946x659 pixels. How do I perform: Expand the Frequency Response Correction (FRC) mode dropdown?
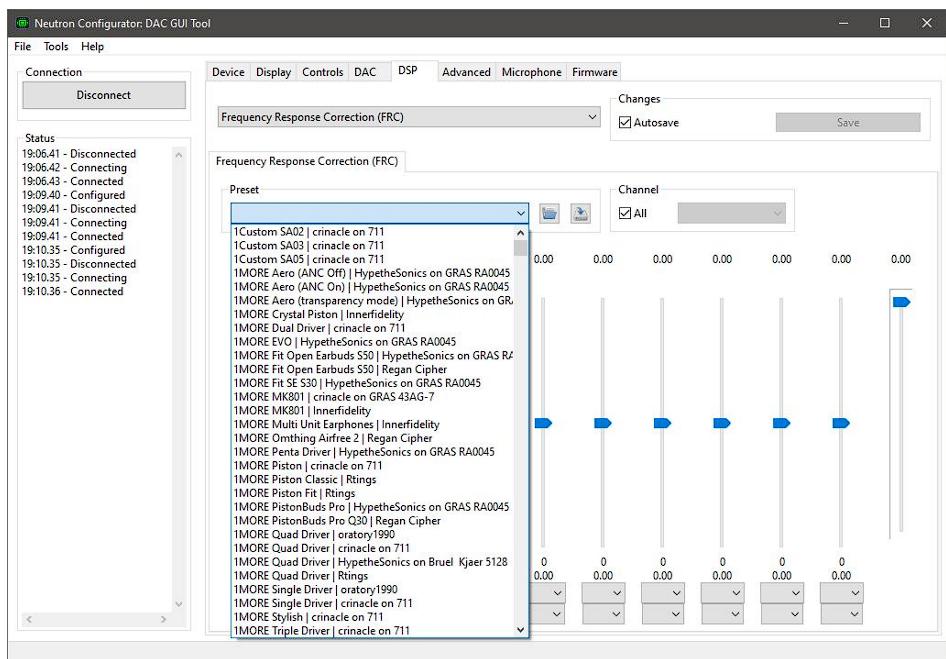(409, 117)
